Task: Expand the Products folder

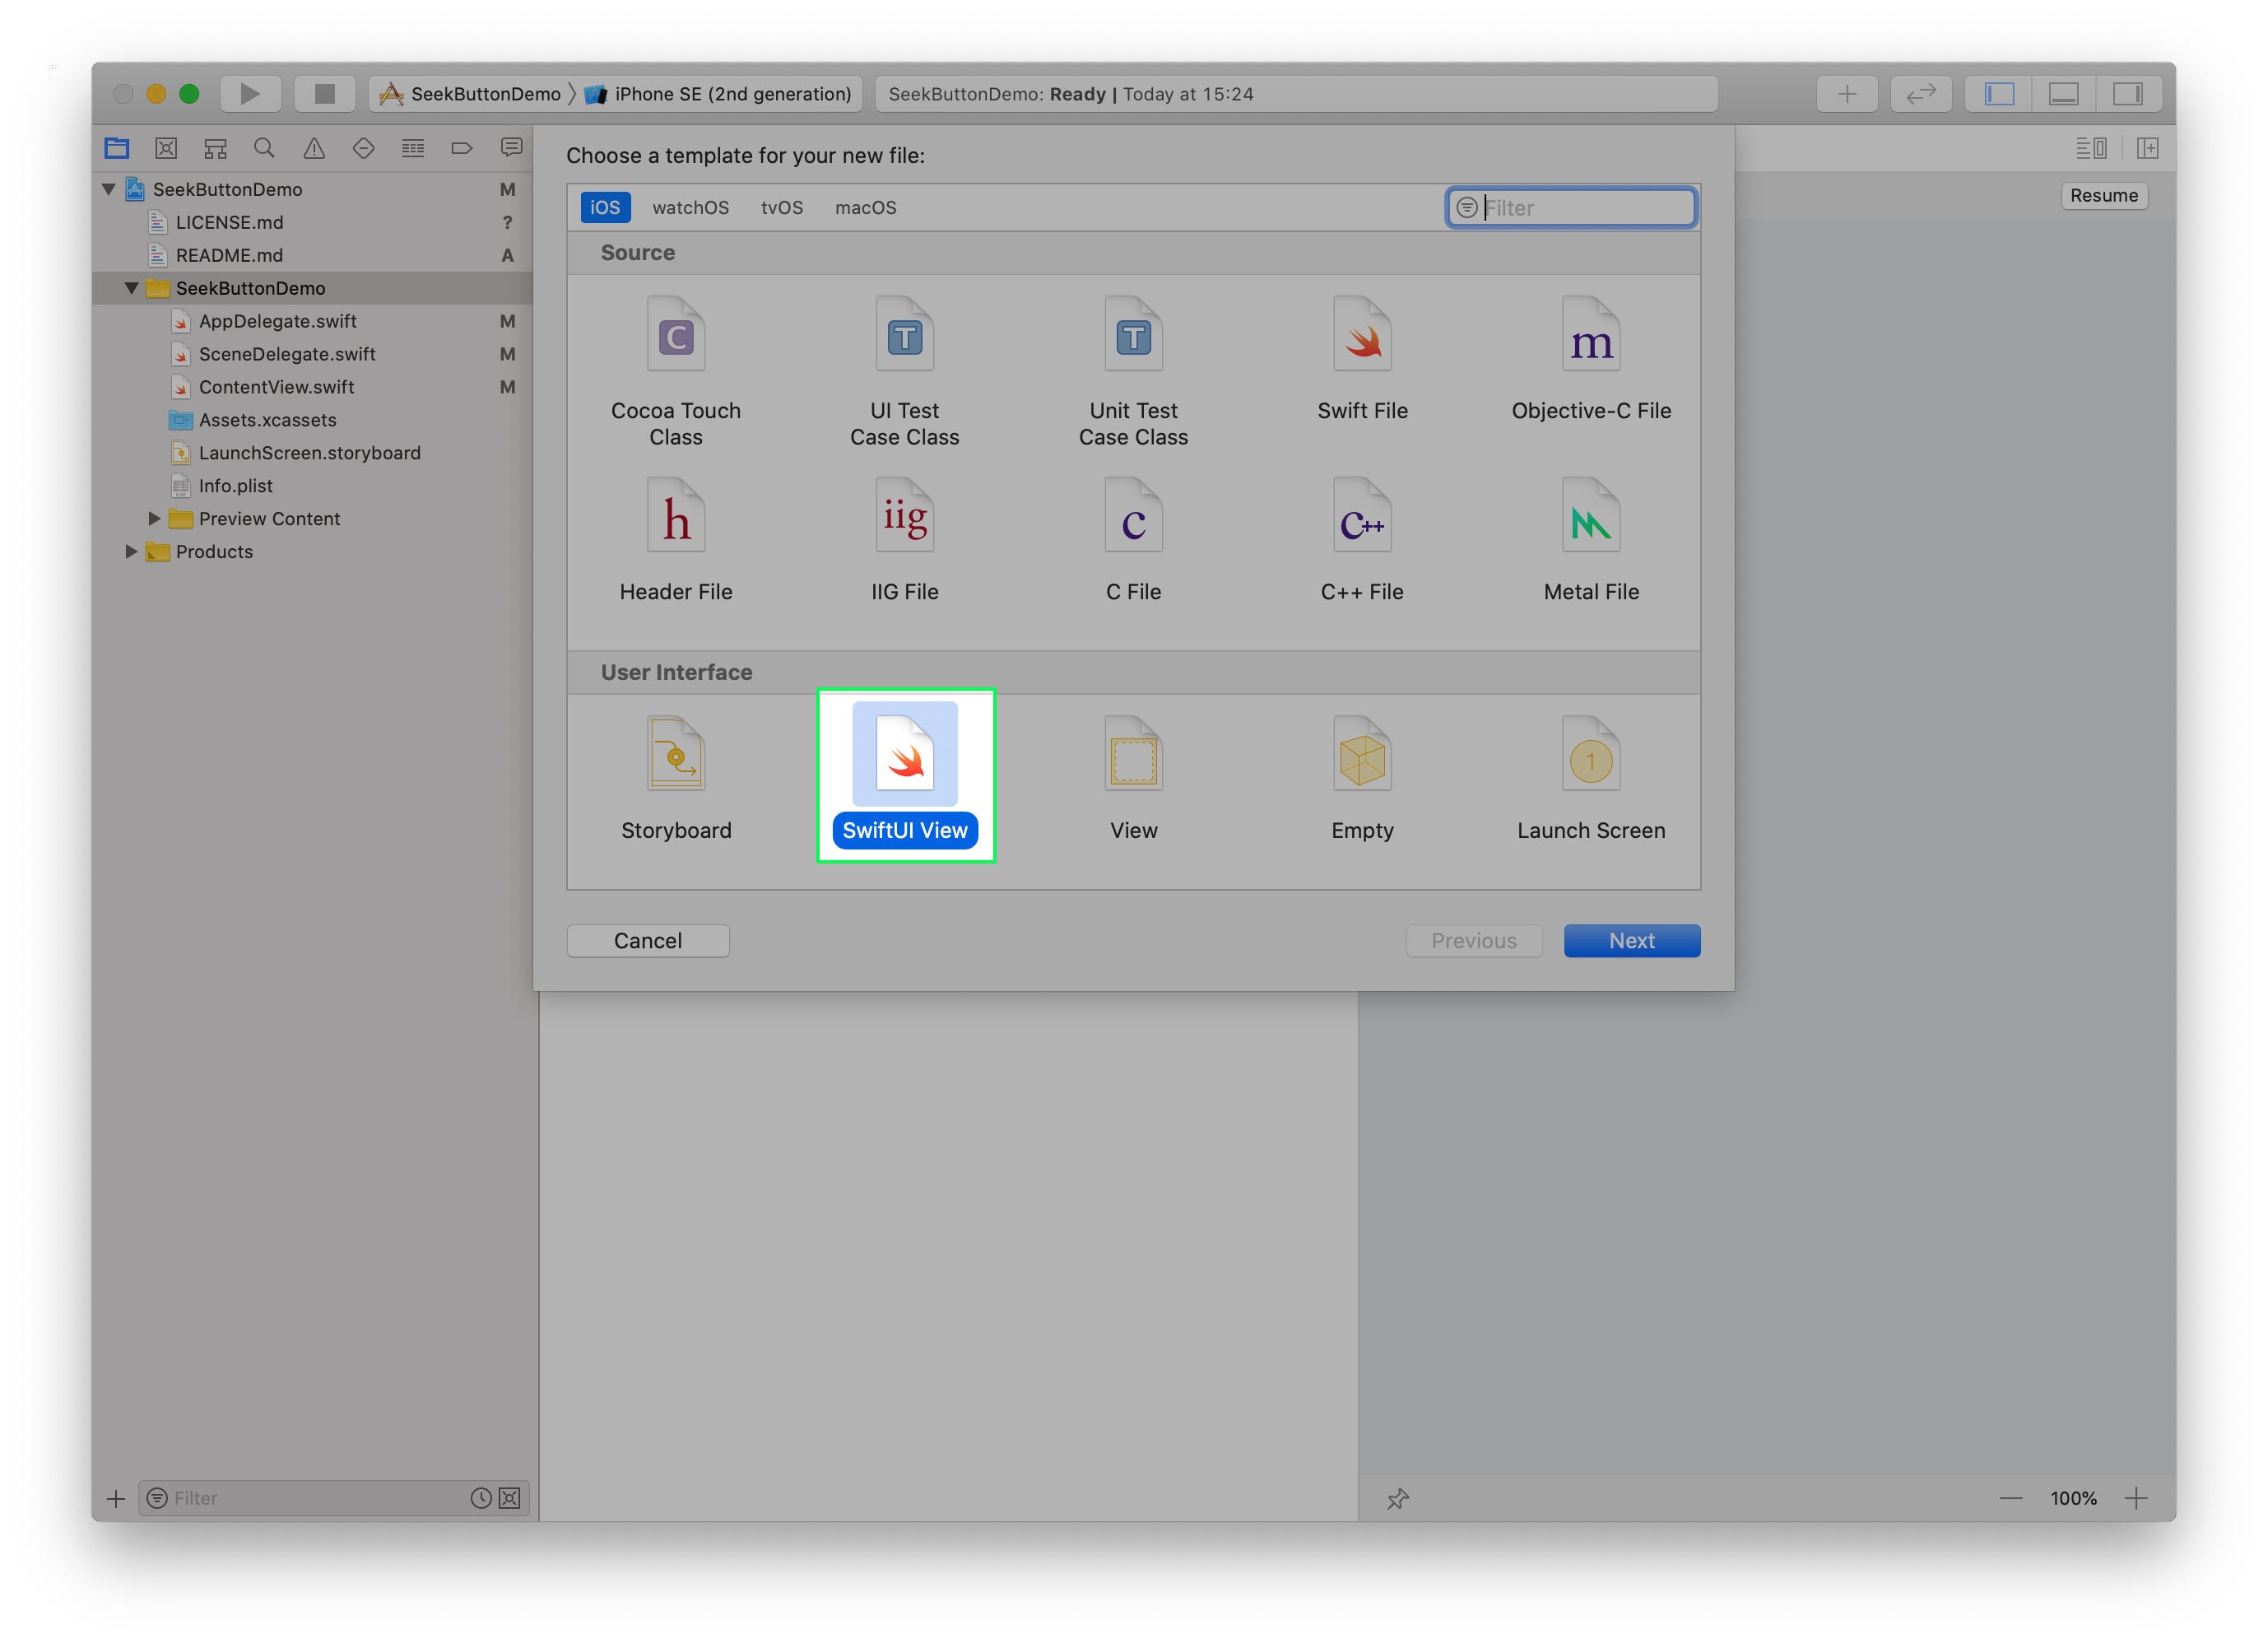Action: tap(131, 551)
